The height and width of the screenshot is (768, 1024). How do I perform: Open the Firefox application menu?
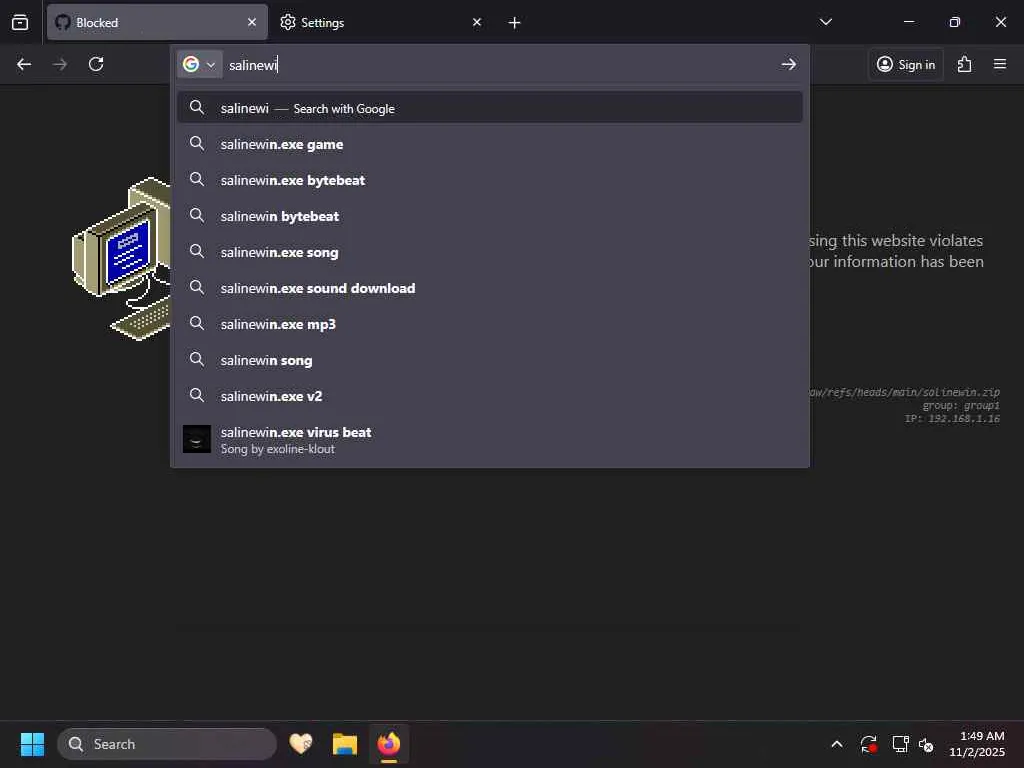(x=1000, y=64)
